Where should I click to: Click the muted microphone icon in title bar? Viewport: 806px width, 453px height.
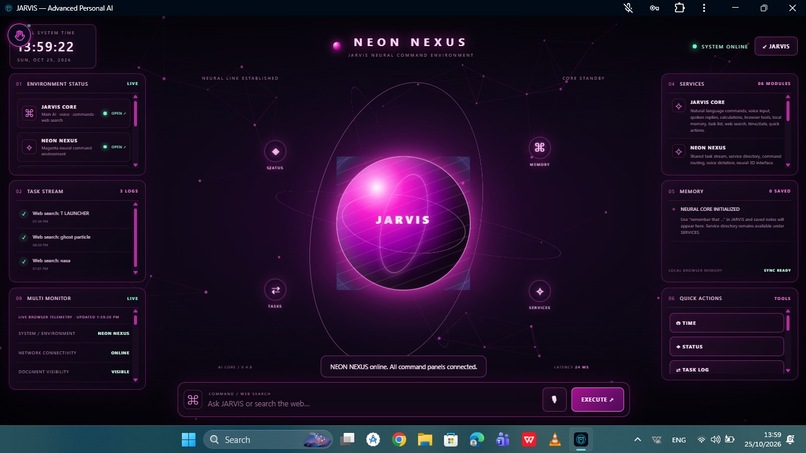pyautogui.click(x=628, y=8)
